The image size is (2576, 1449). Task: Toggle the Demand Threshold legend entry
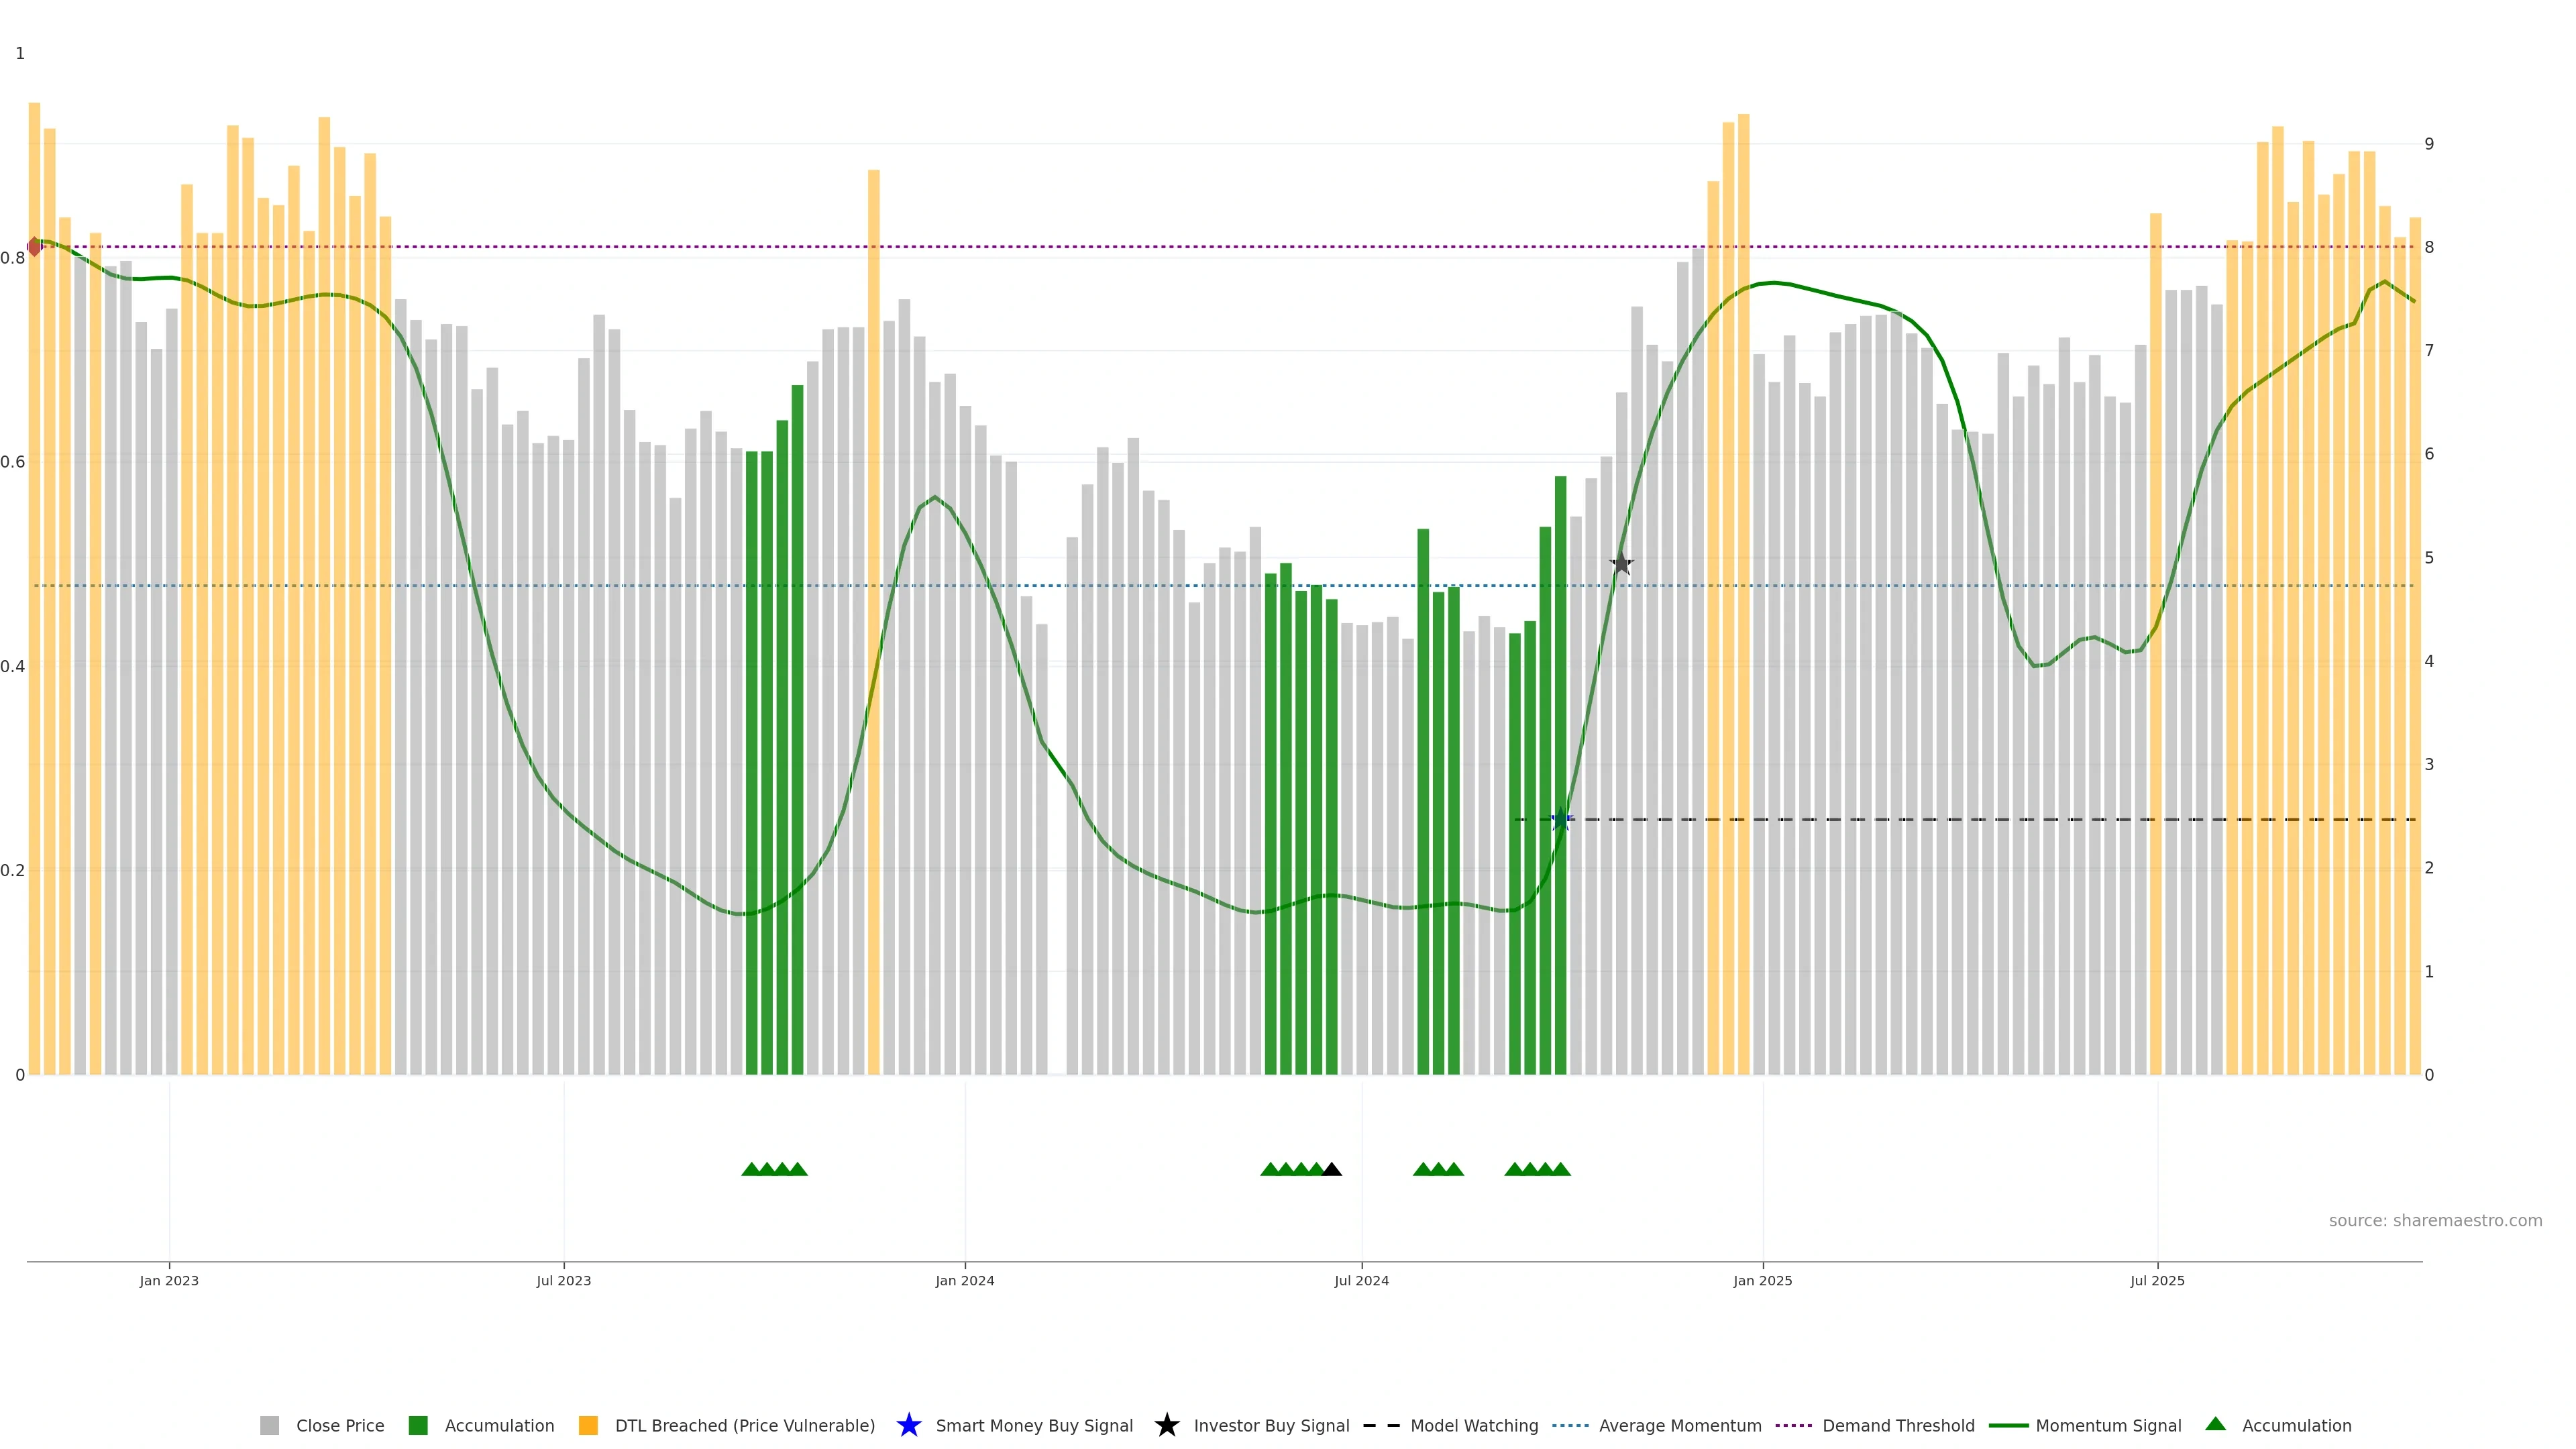coord(1898,1425)
